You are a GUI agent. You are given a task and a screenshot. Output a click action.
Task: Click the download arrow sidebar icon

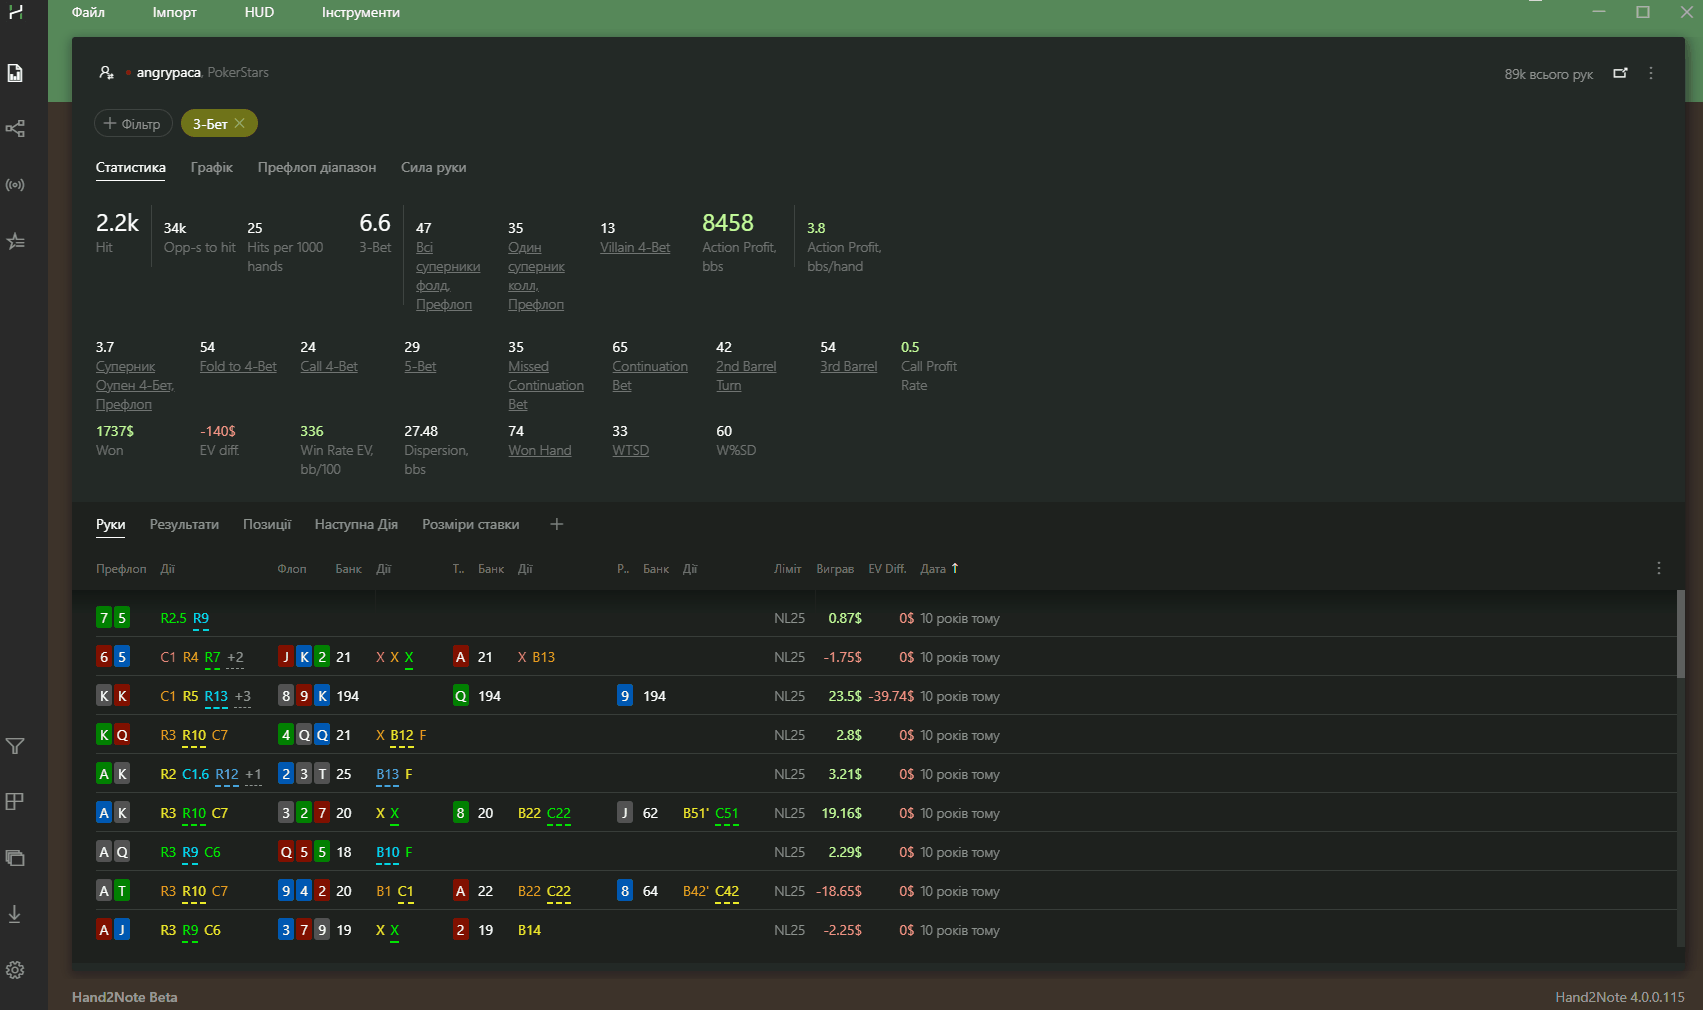point(15,914)
